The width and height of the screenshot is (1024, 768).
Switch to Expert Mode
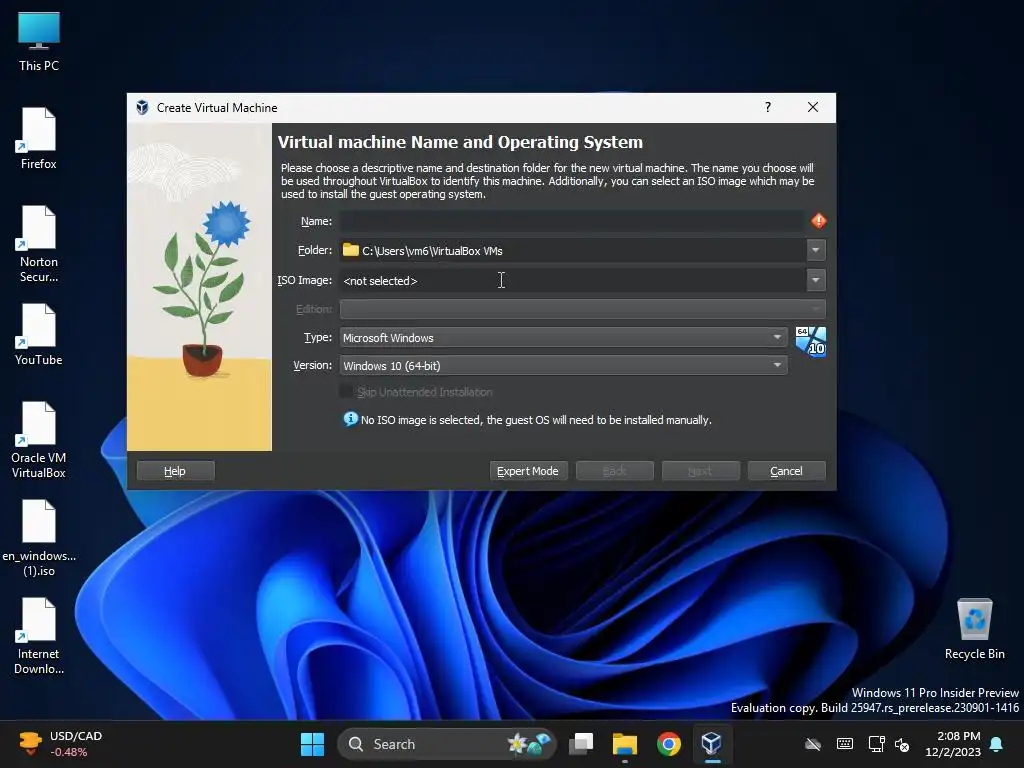click(x=528, y=471)
